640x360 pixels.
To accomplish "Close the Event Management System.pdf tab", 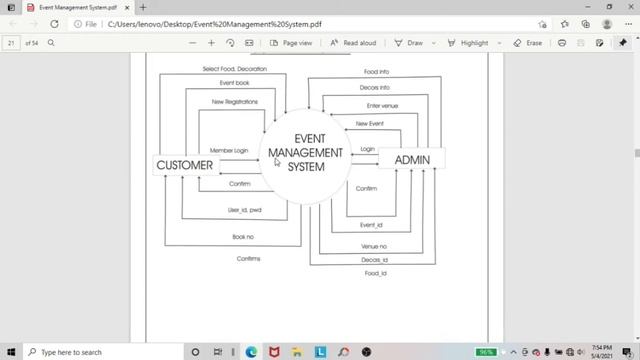I will (127, 7).
